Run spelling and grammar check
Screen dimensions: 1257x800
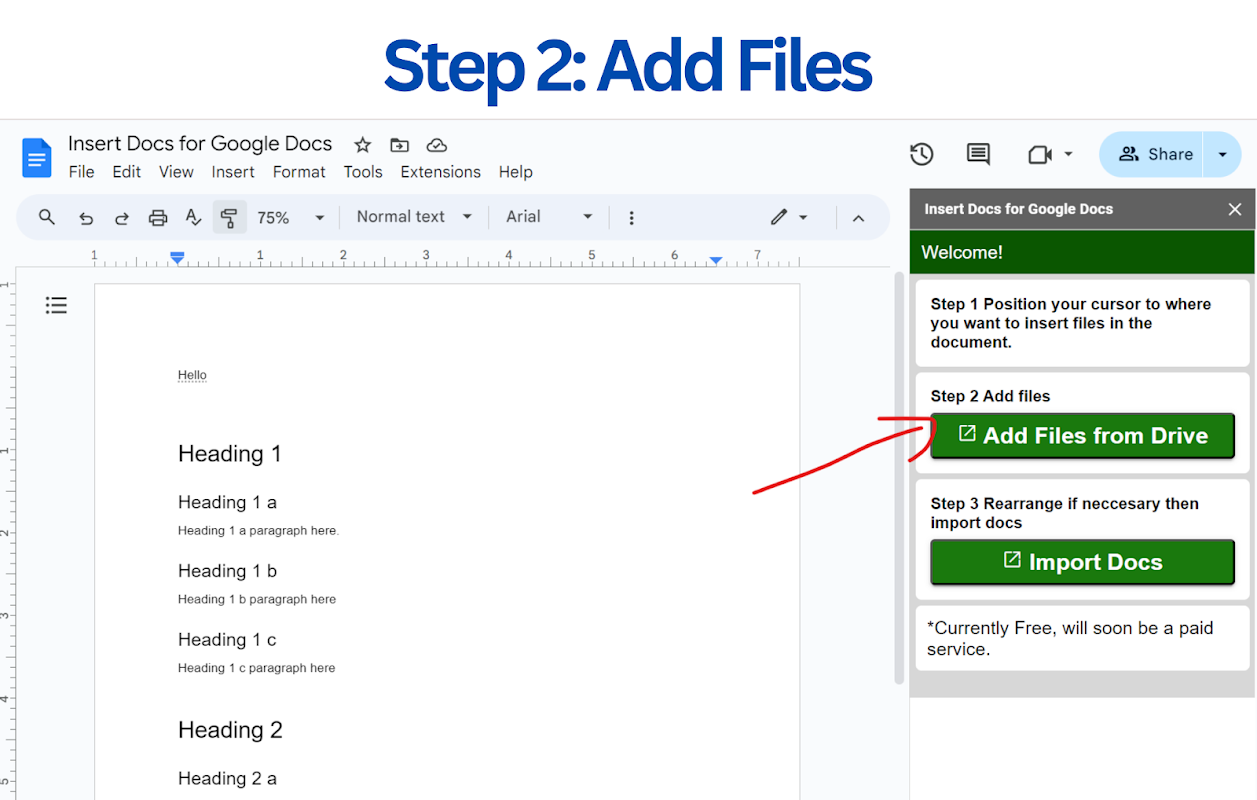coord(194,217)
